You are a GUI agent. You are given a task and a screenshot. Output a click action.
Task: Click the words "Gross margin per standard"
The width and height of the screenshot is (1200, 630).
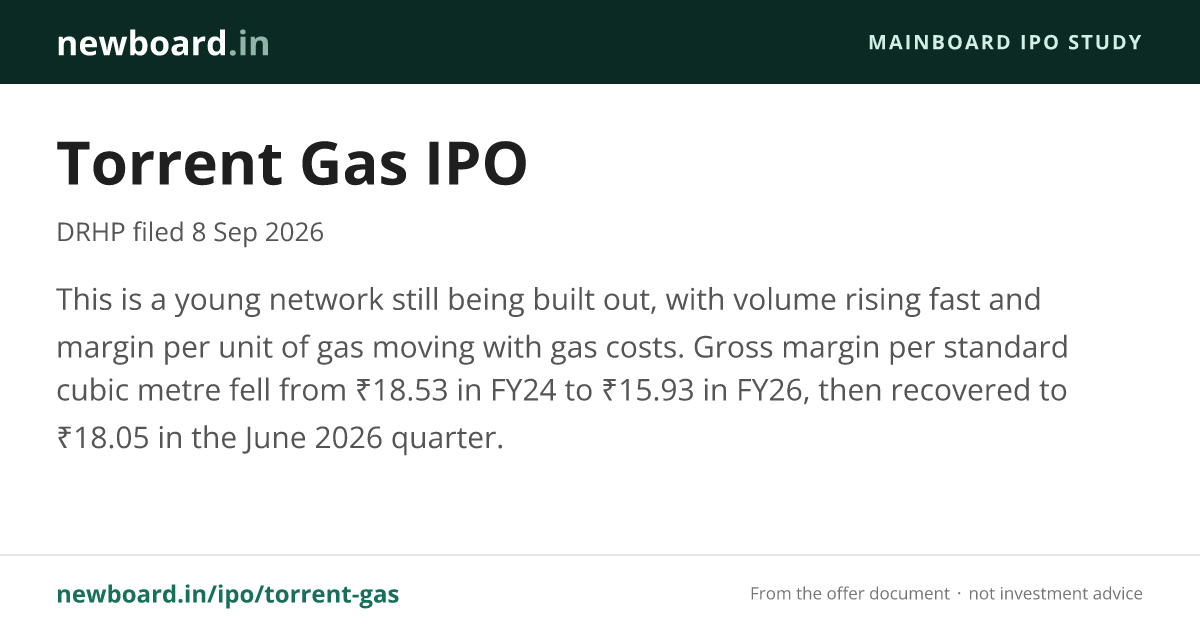click(x=881, y=347)
